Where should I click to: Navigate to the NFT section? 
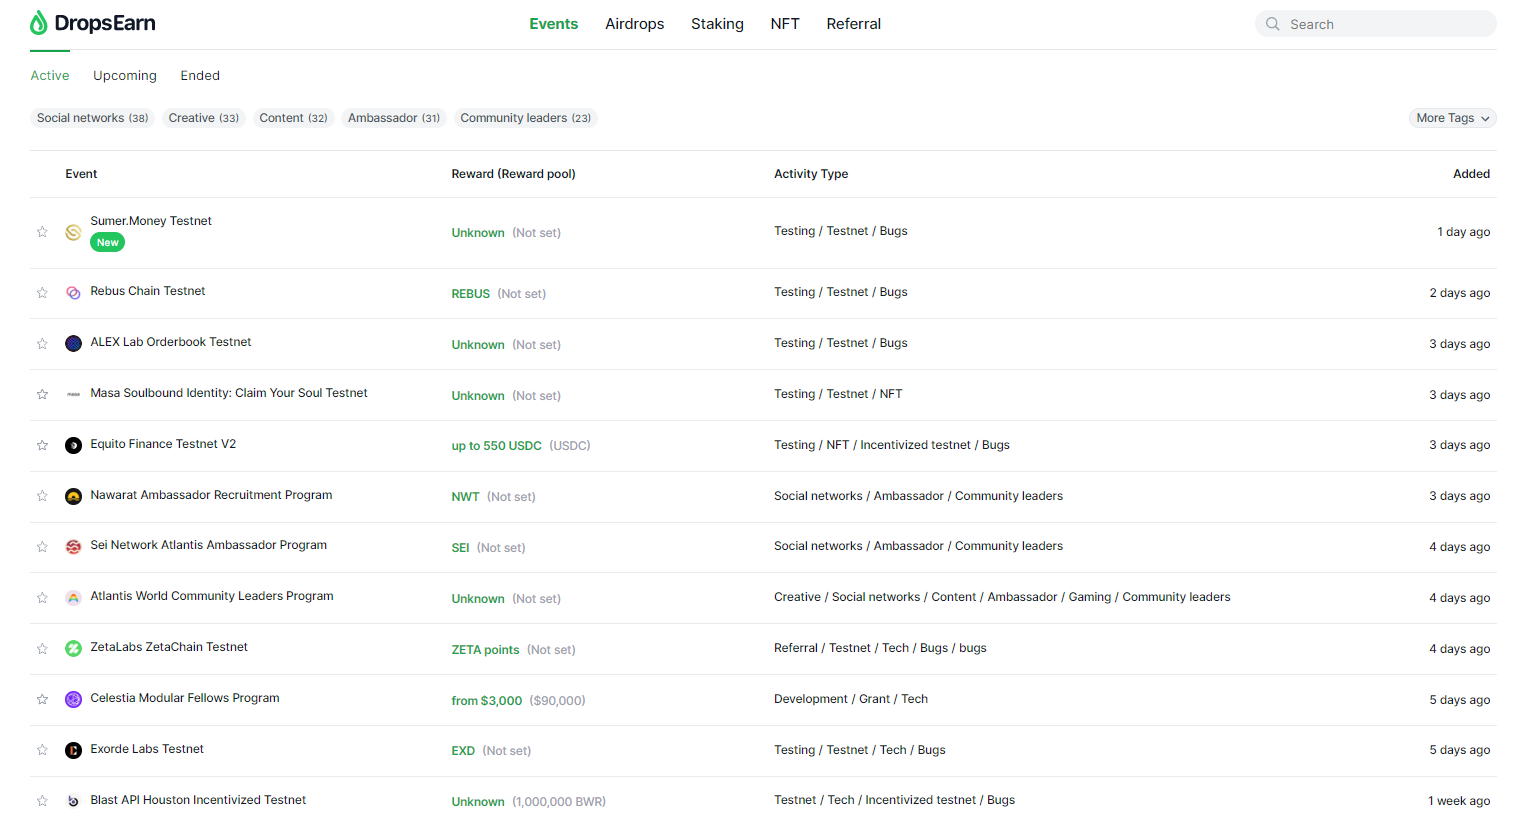[785, 24]
